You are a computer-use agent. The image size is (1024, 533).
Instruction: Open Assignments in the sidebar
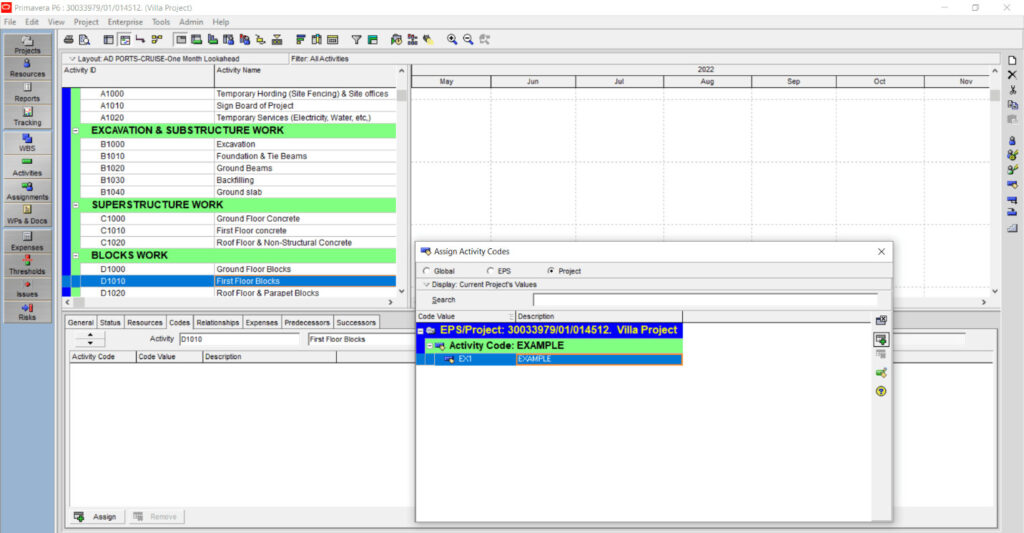tap(27, 191)
